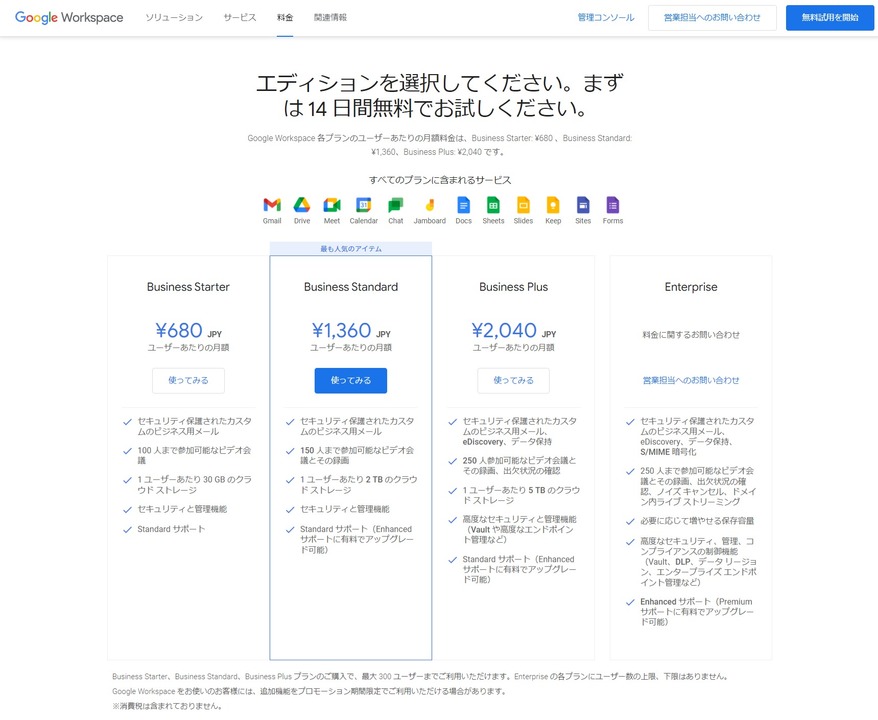Open the ソリューション menu
878x720 pixels.
[x=174, y=17]
